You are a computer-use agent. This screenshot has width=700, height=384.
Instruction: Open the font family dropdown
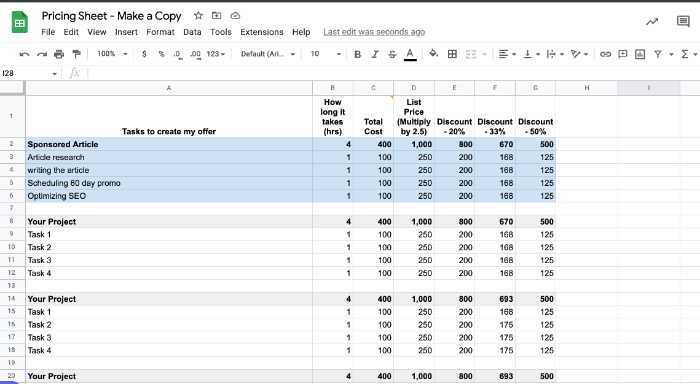268,54
